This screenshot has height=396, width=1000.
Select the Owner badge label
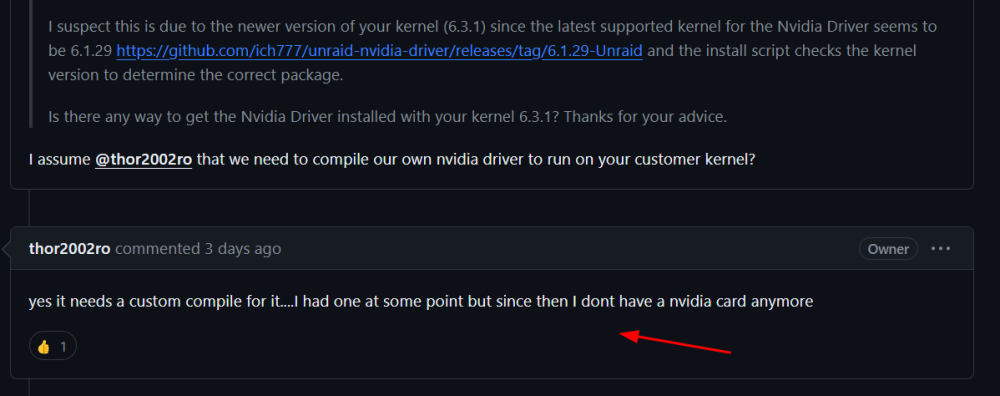coord(888,249)
